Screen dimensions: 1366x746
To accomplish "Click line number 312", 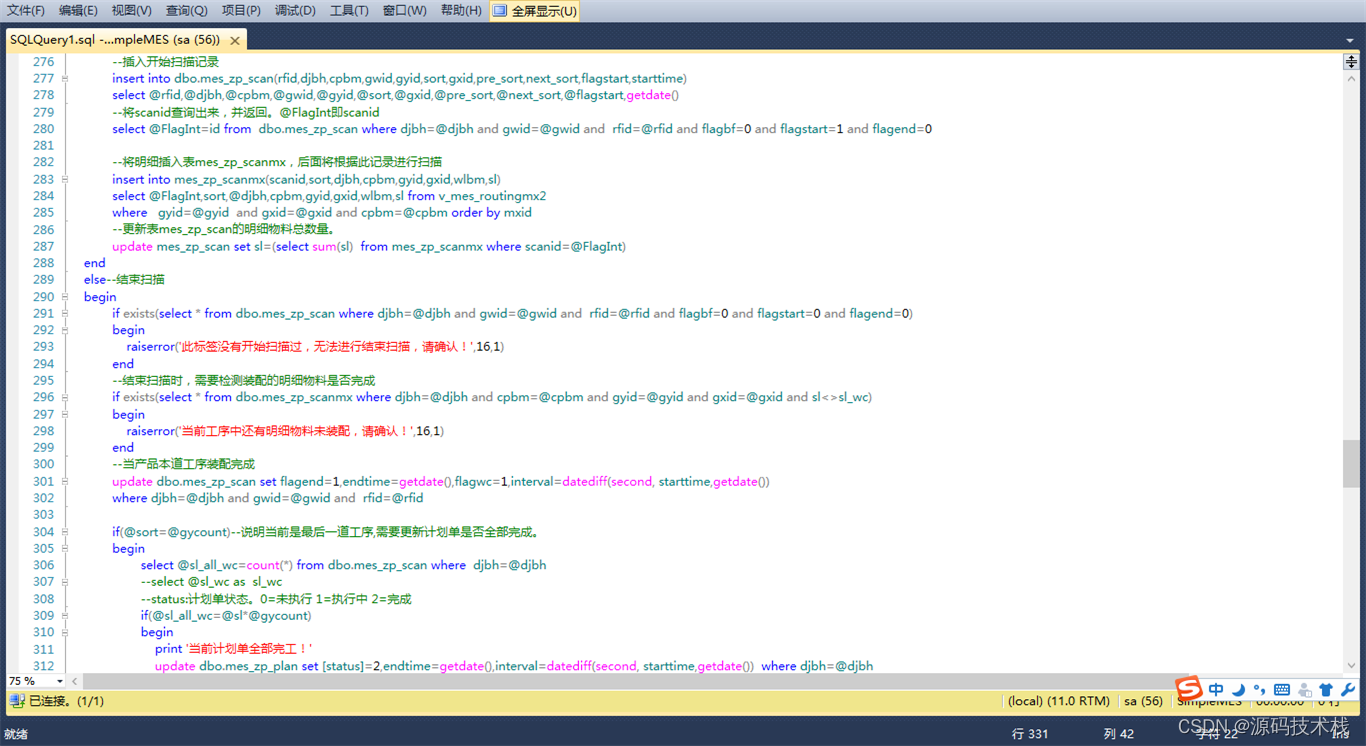I will 43,666.
